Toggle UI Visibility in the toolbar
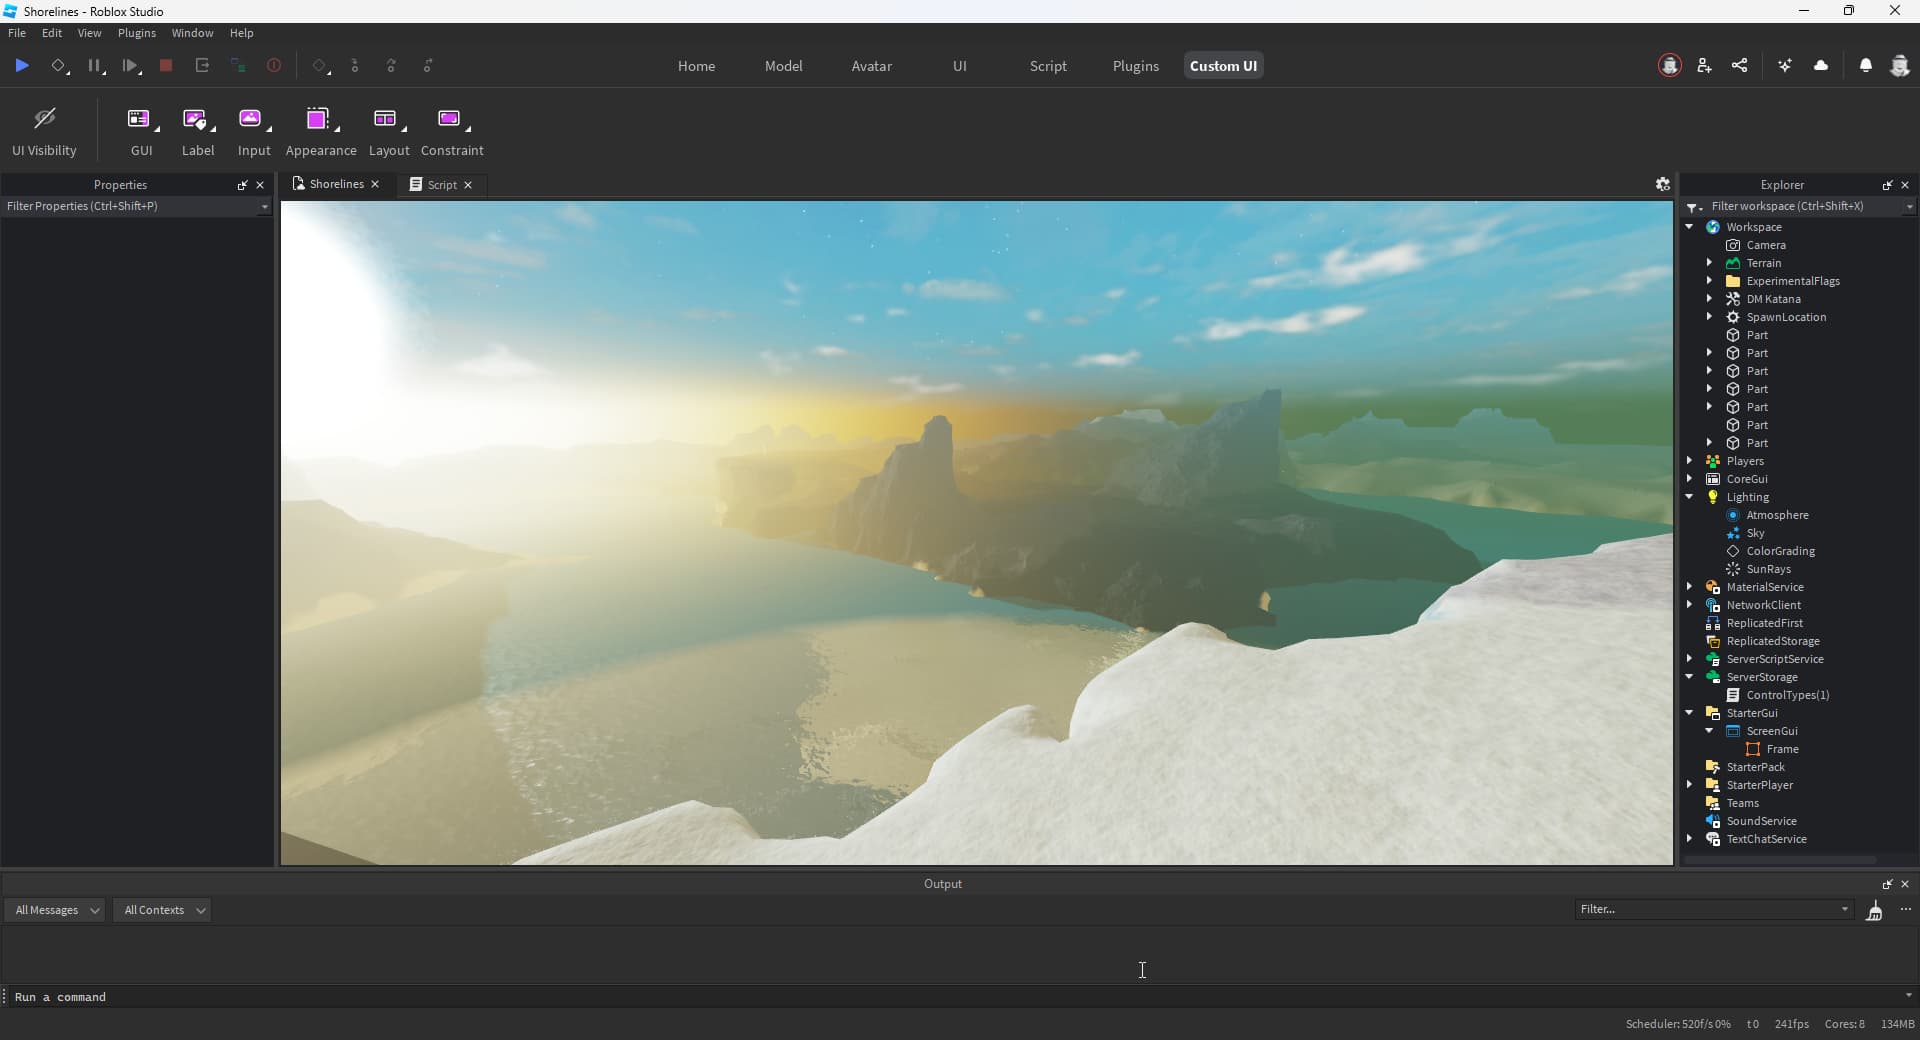Screen dimensions: 1920x1040 tap(45, 120)
